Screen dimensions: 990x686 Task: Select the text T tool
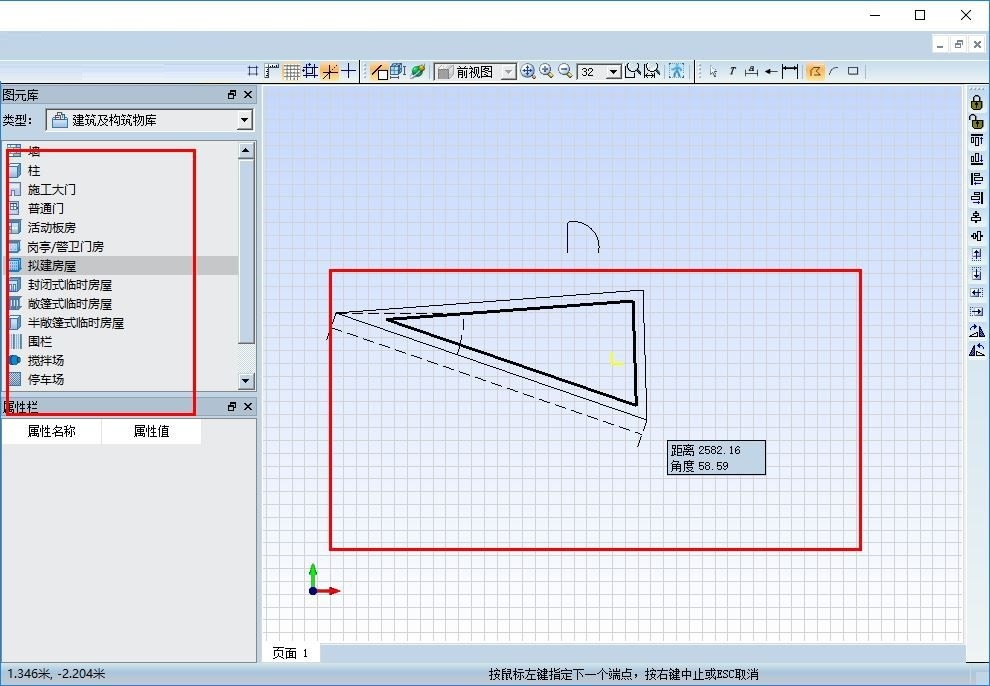point(732,71)
